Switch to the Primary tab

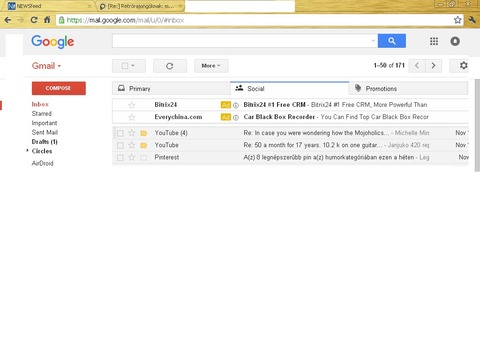pos(171,89)
